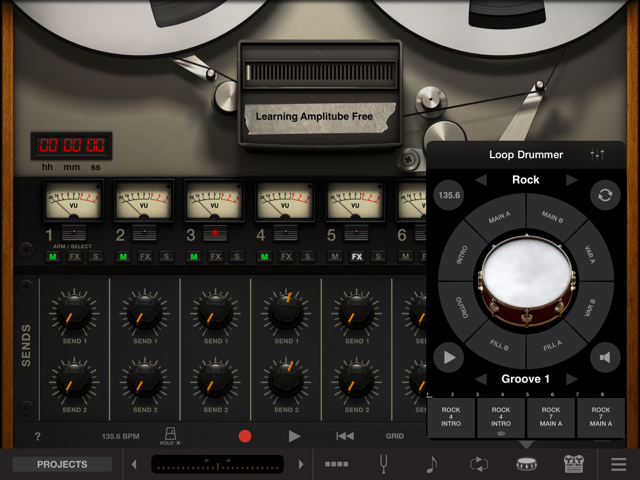
Task: Arm track 5 with its record button
Action: [356, 233]
